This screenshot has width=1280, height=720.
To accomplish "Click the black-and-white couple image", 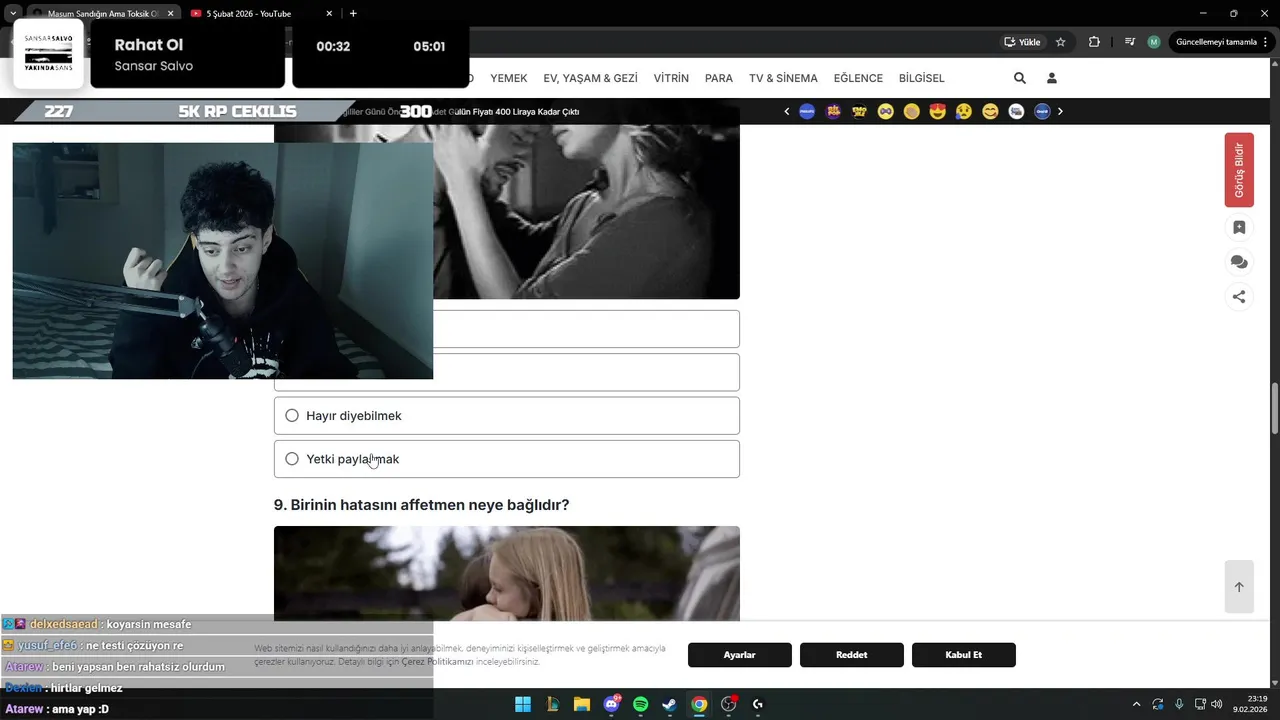I will 586,211.
